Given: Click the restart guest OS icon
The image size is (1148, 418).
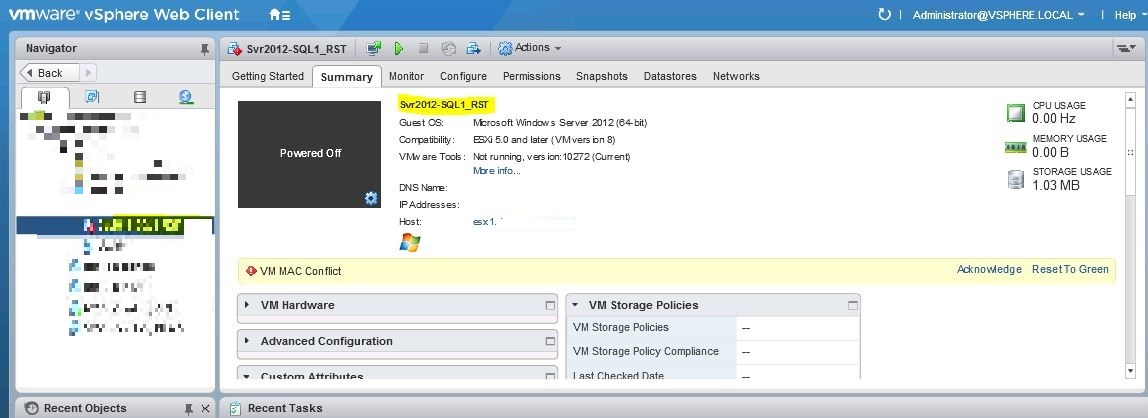Looking at the screenshot, I should click(449, 48).
